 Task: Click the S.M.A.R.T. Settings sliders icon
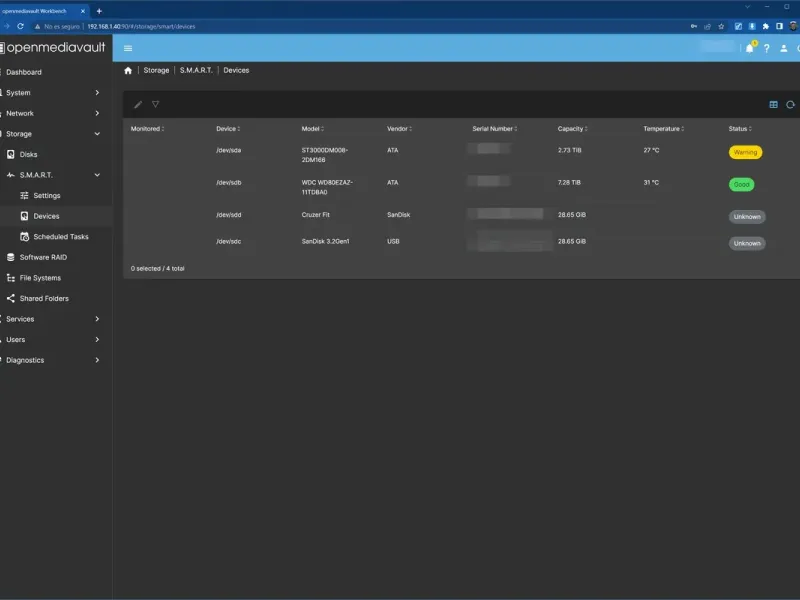24,195
